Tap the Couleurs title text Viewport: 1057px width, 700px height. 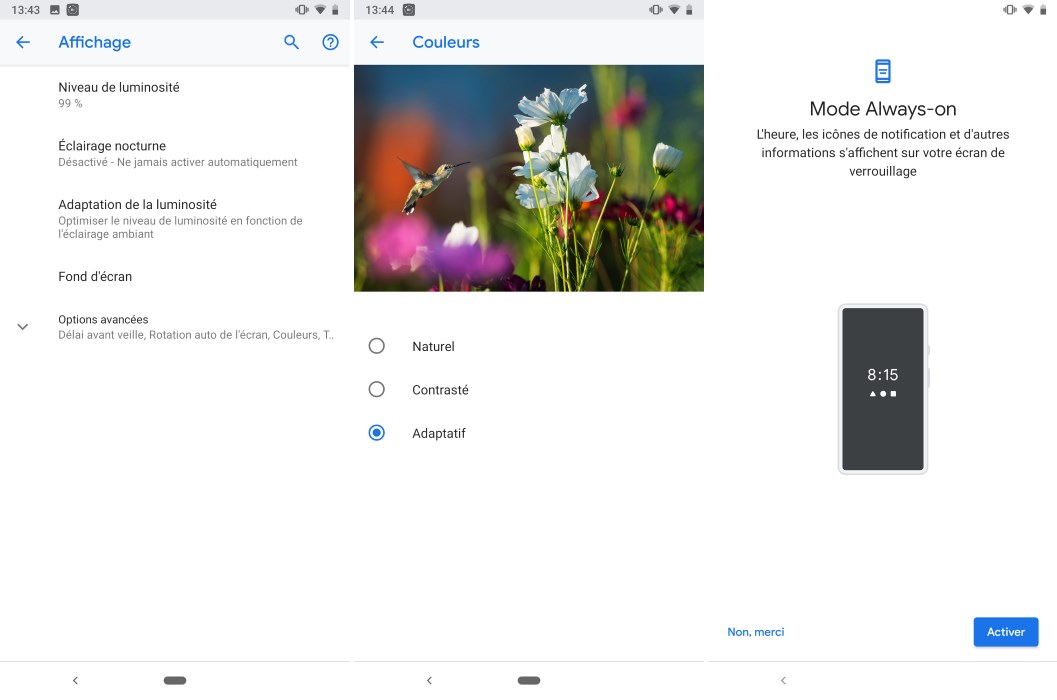(446, 42)
